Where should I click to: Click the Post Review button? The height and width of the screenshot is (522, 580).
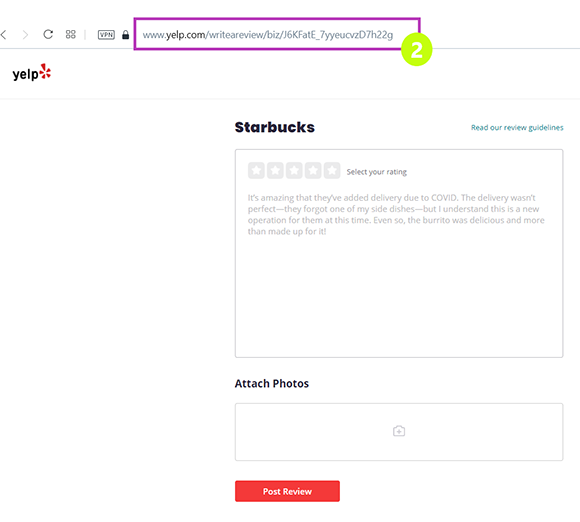[287, 491]
